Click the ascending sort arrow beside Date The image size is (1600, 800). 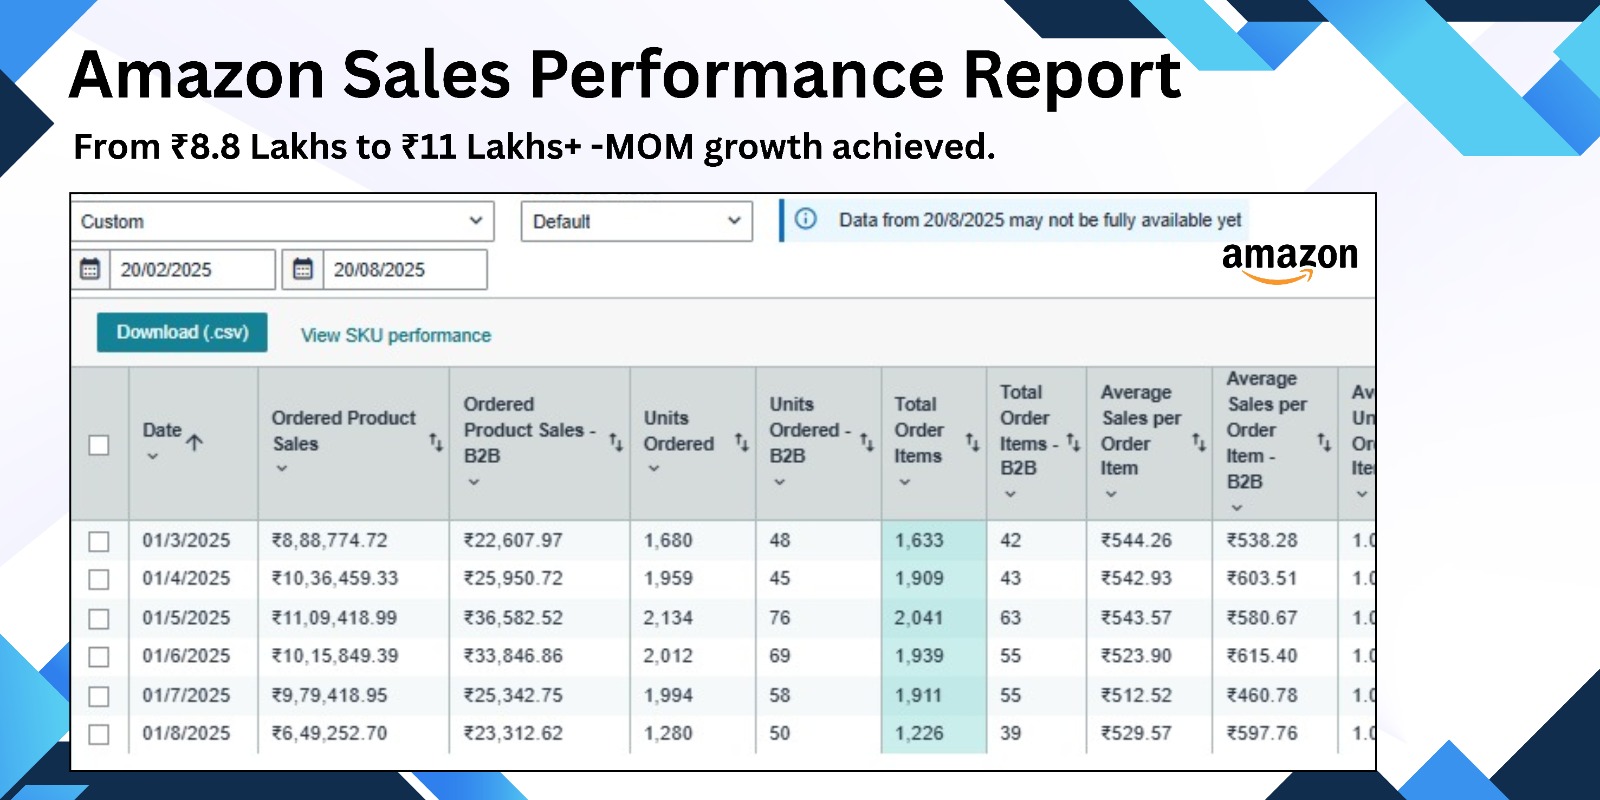point(195,441)
